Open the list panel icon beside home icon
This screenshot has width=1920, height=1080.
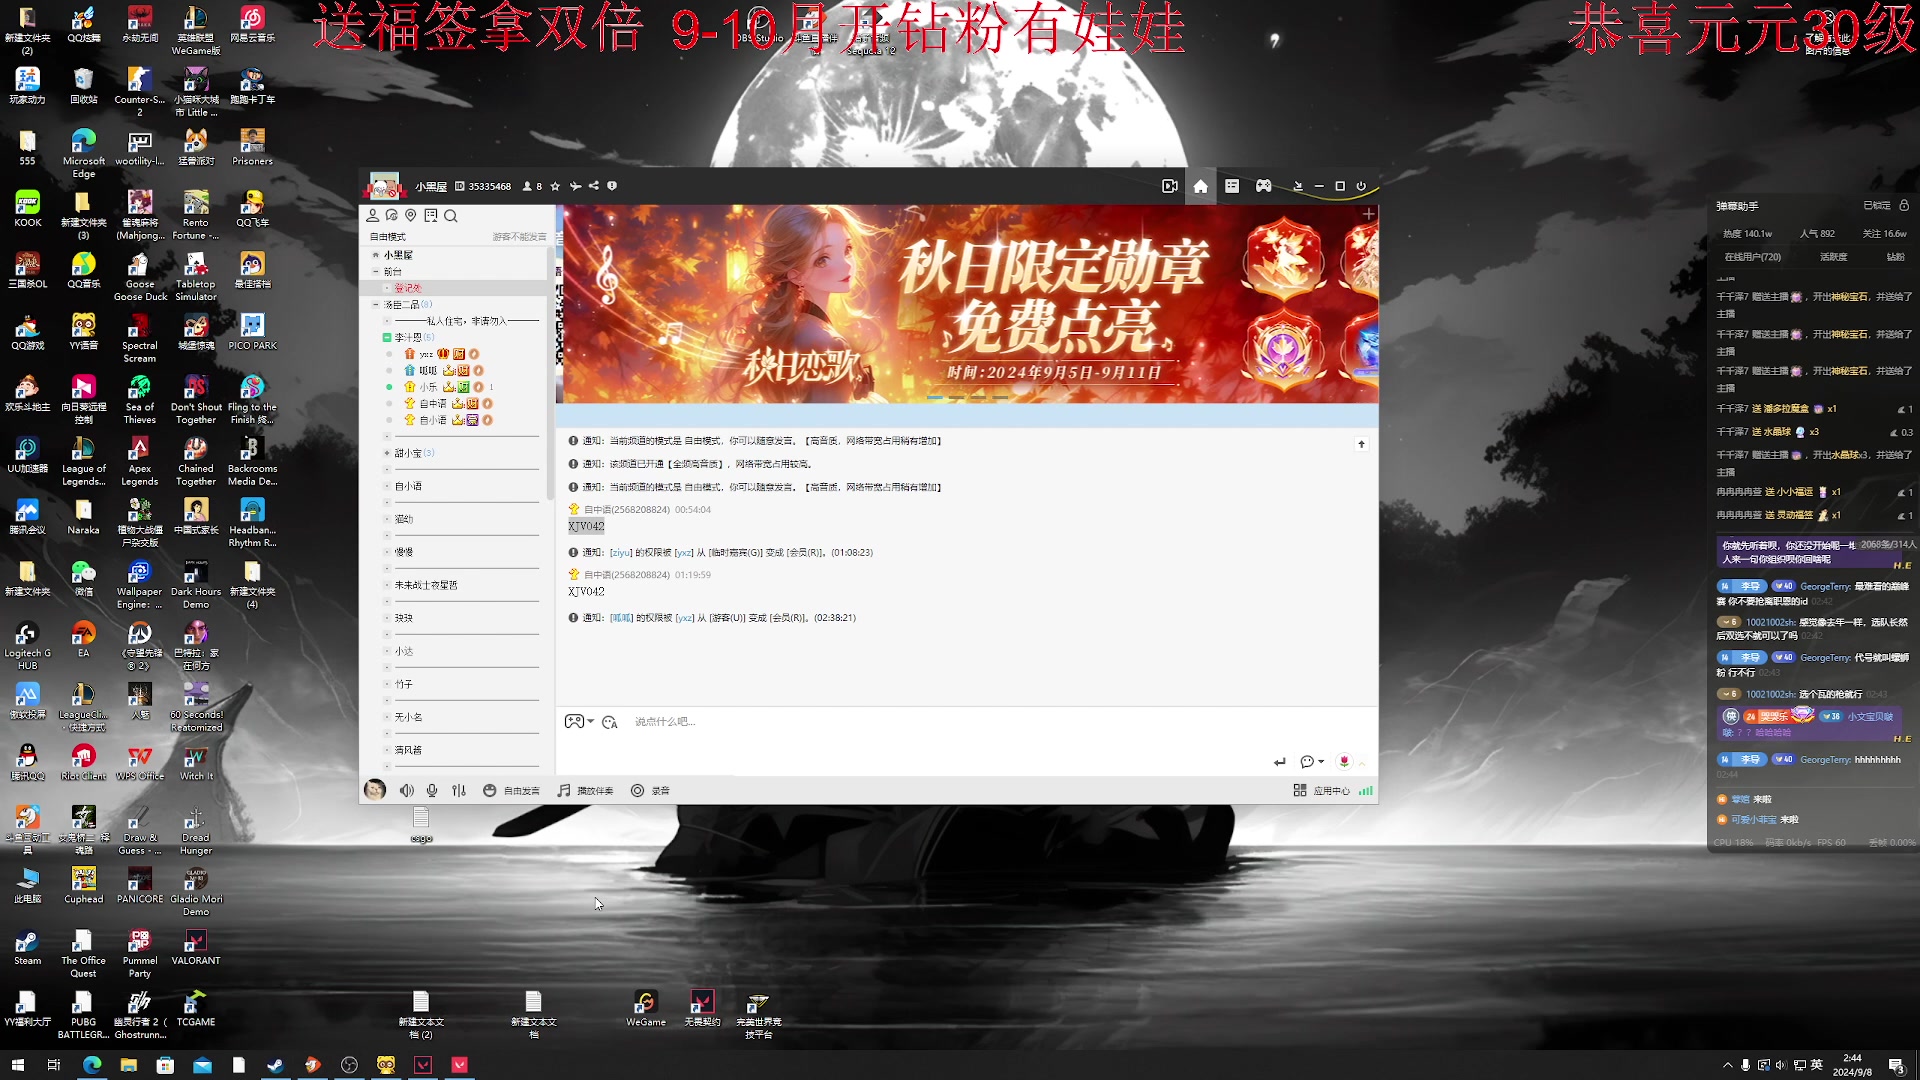point(1232,186)
